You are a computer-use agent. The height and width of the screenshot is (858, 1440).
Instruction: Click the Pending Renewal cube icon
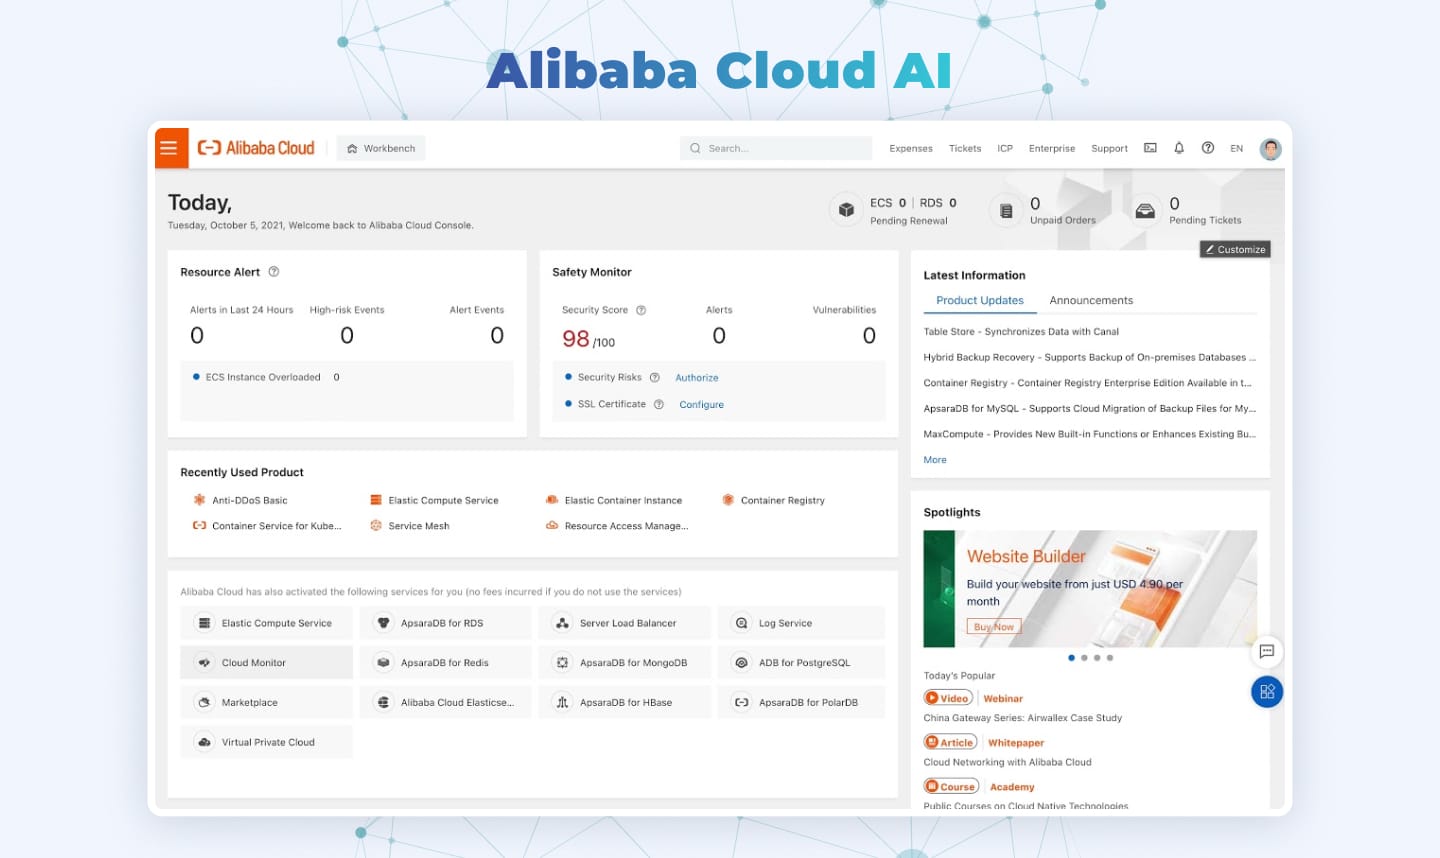click(x=846, y=210)
